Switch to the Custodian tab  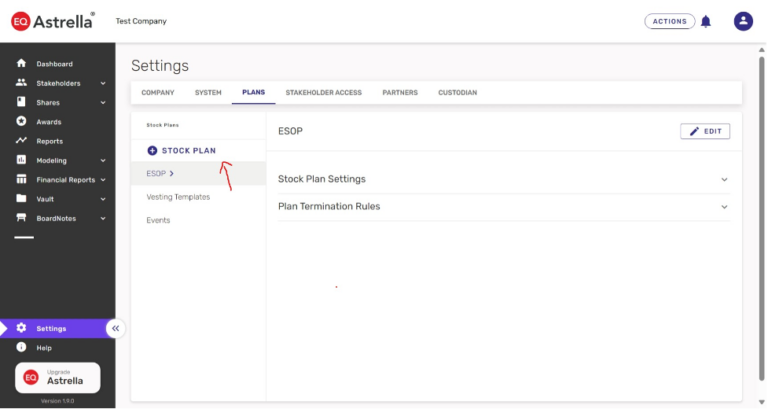(457, 93)
